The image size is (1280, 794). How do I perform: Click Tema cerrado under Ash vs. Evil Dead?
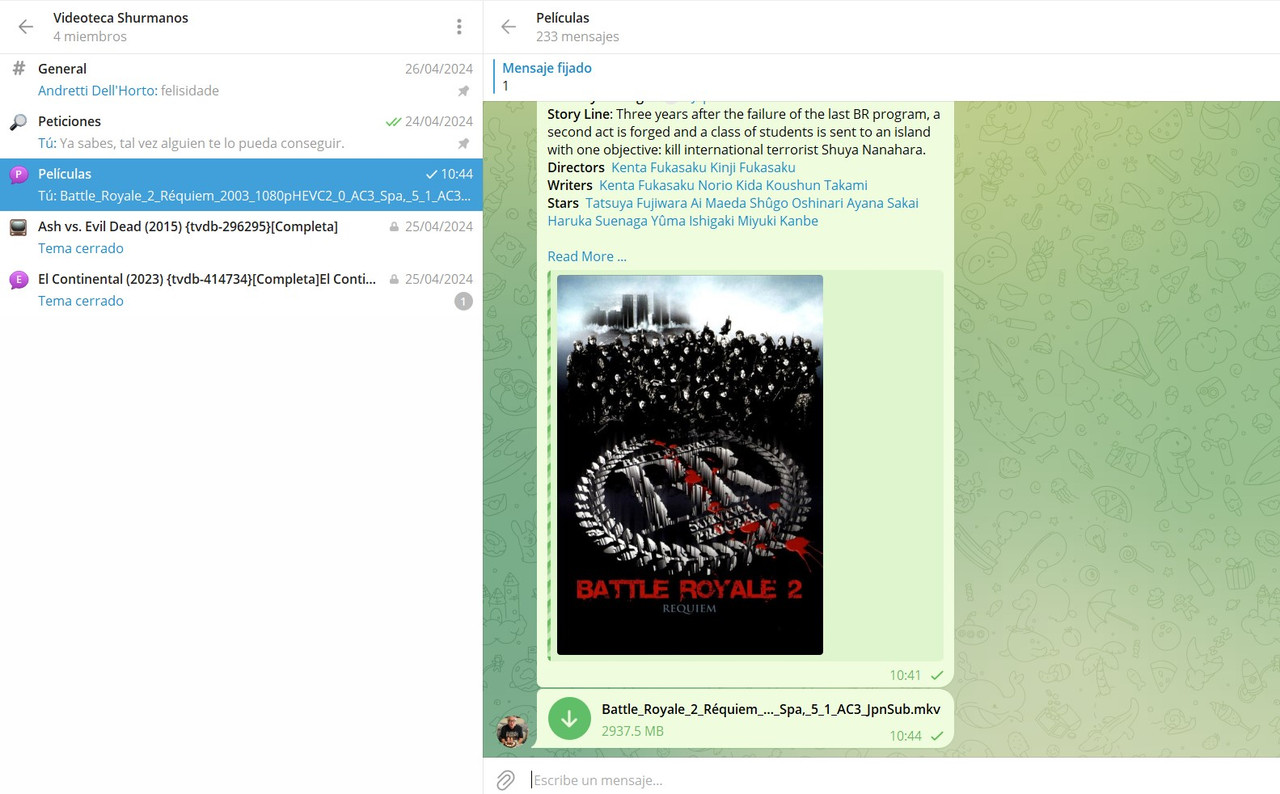pos(81,248)
